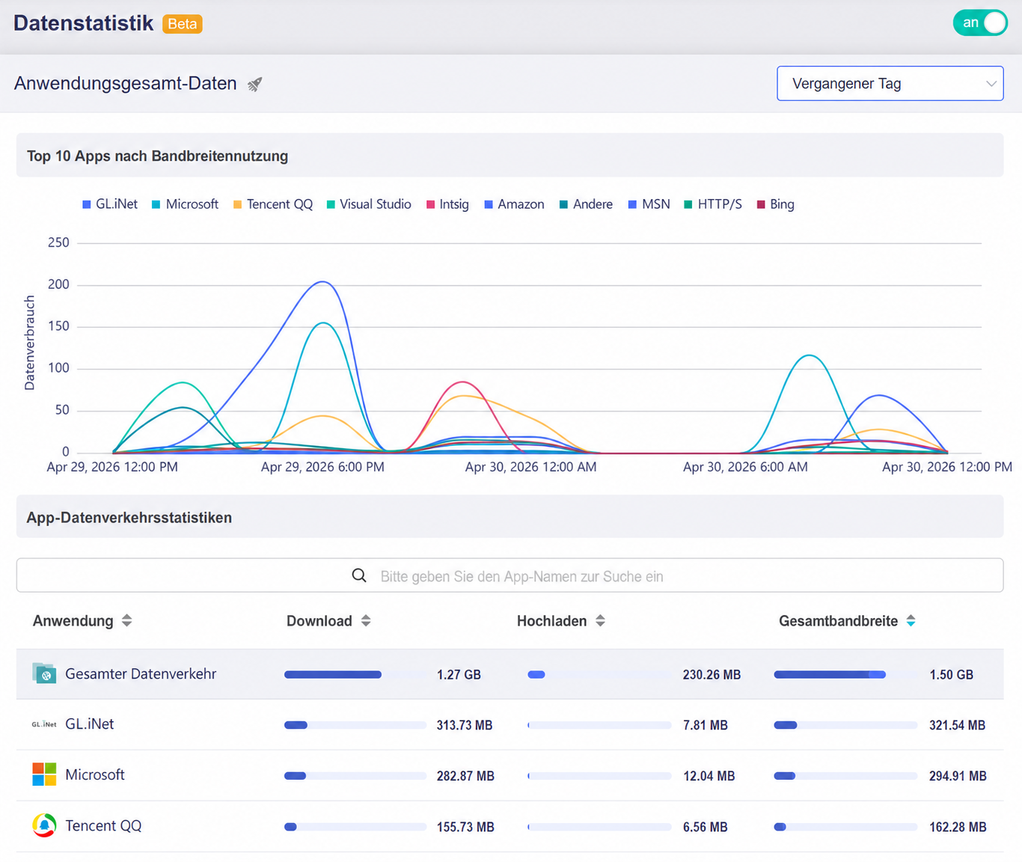Toggle the Andere legend series
1022x862 pixels.
[x=586, y=205]
